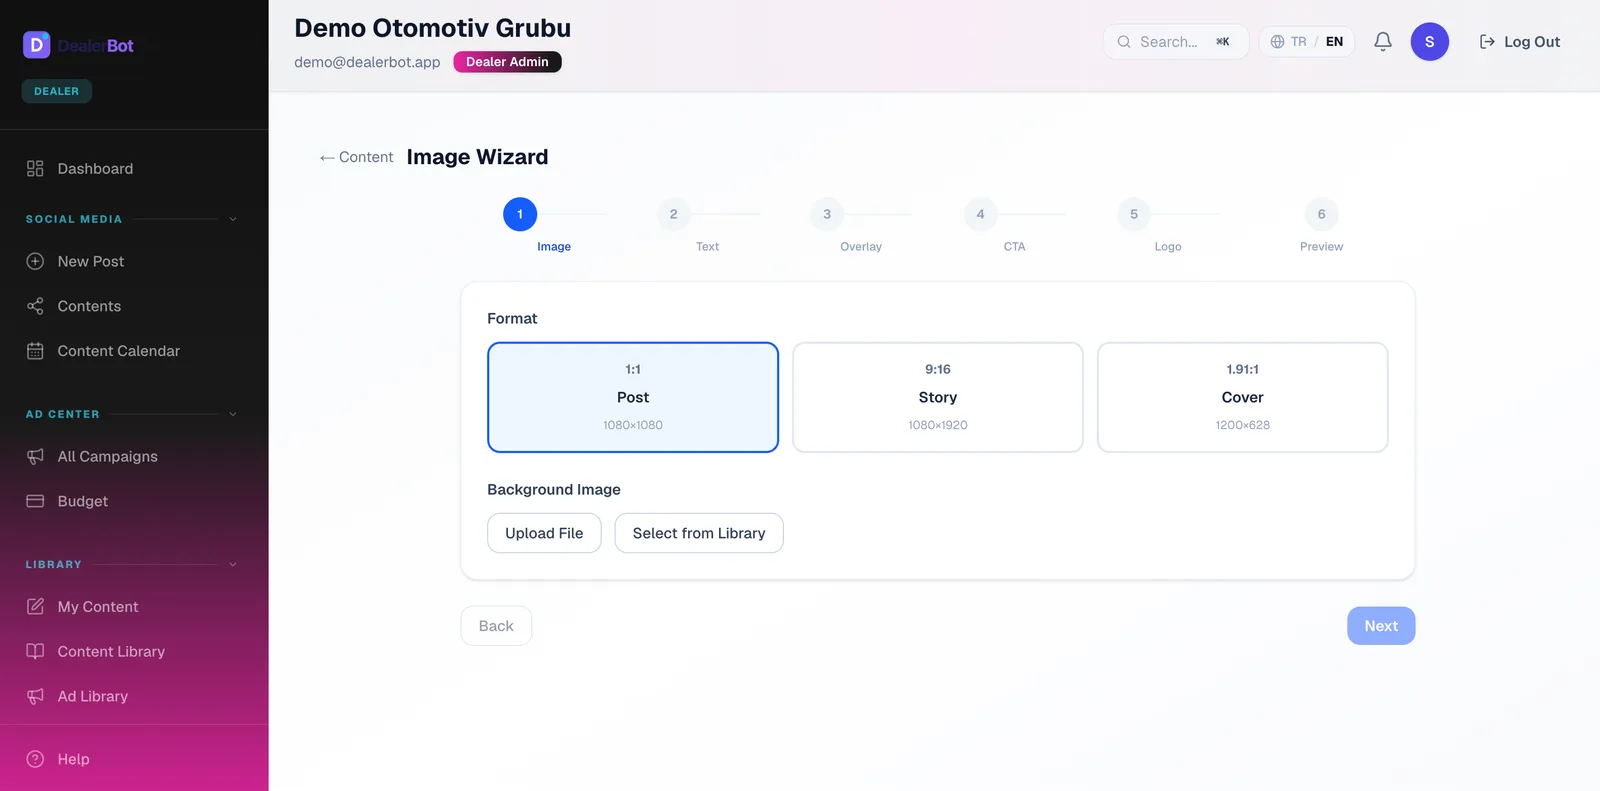This screenshot has height=791, width=1600.
Task: Click demo@dealerbot.app email text
Action: 367,62
